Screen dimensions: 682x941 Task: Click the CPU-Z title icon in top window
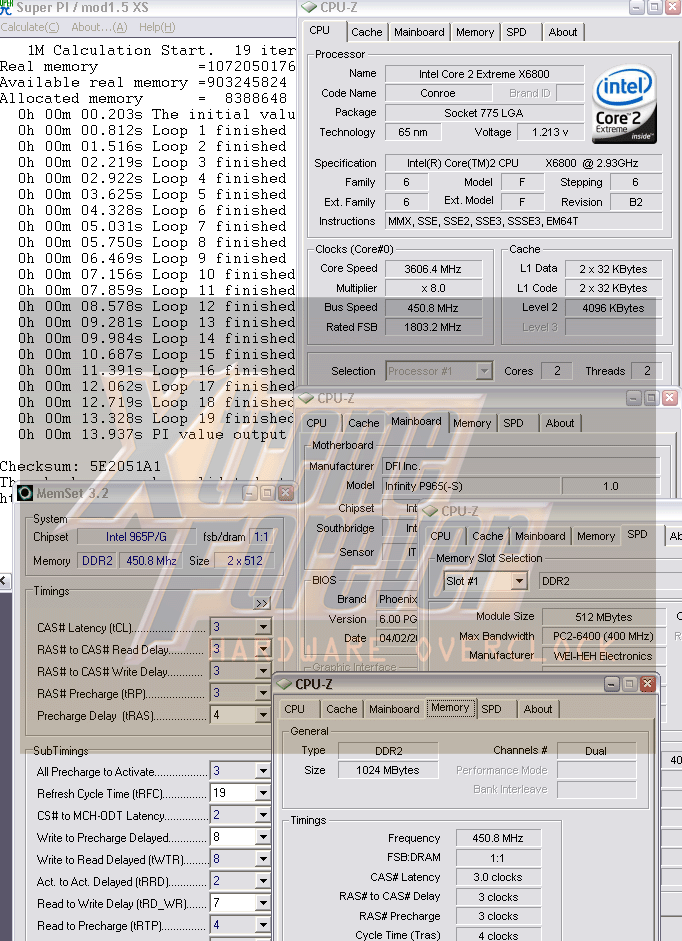point(309,7)
